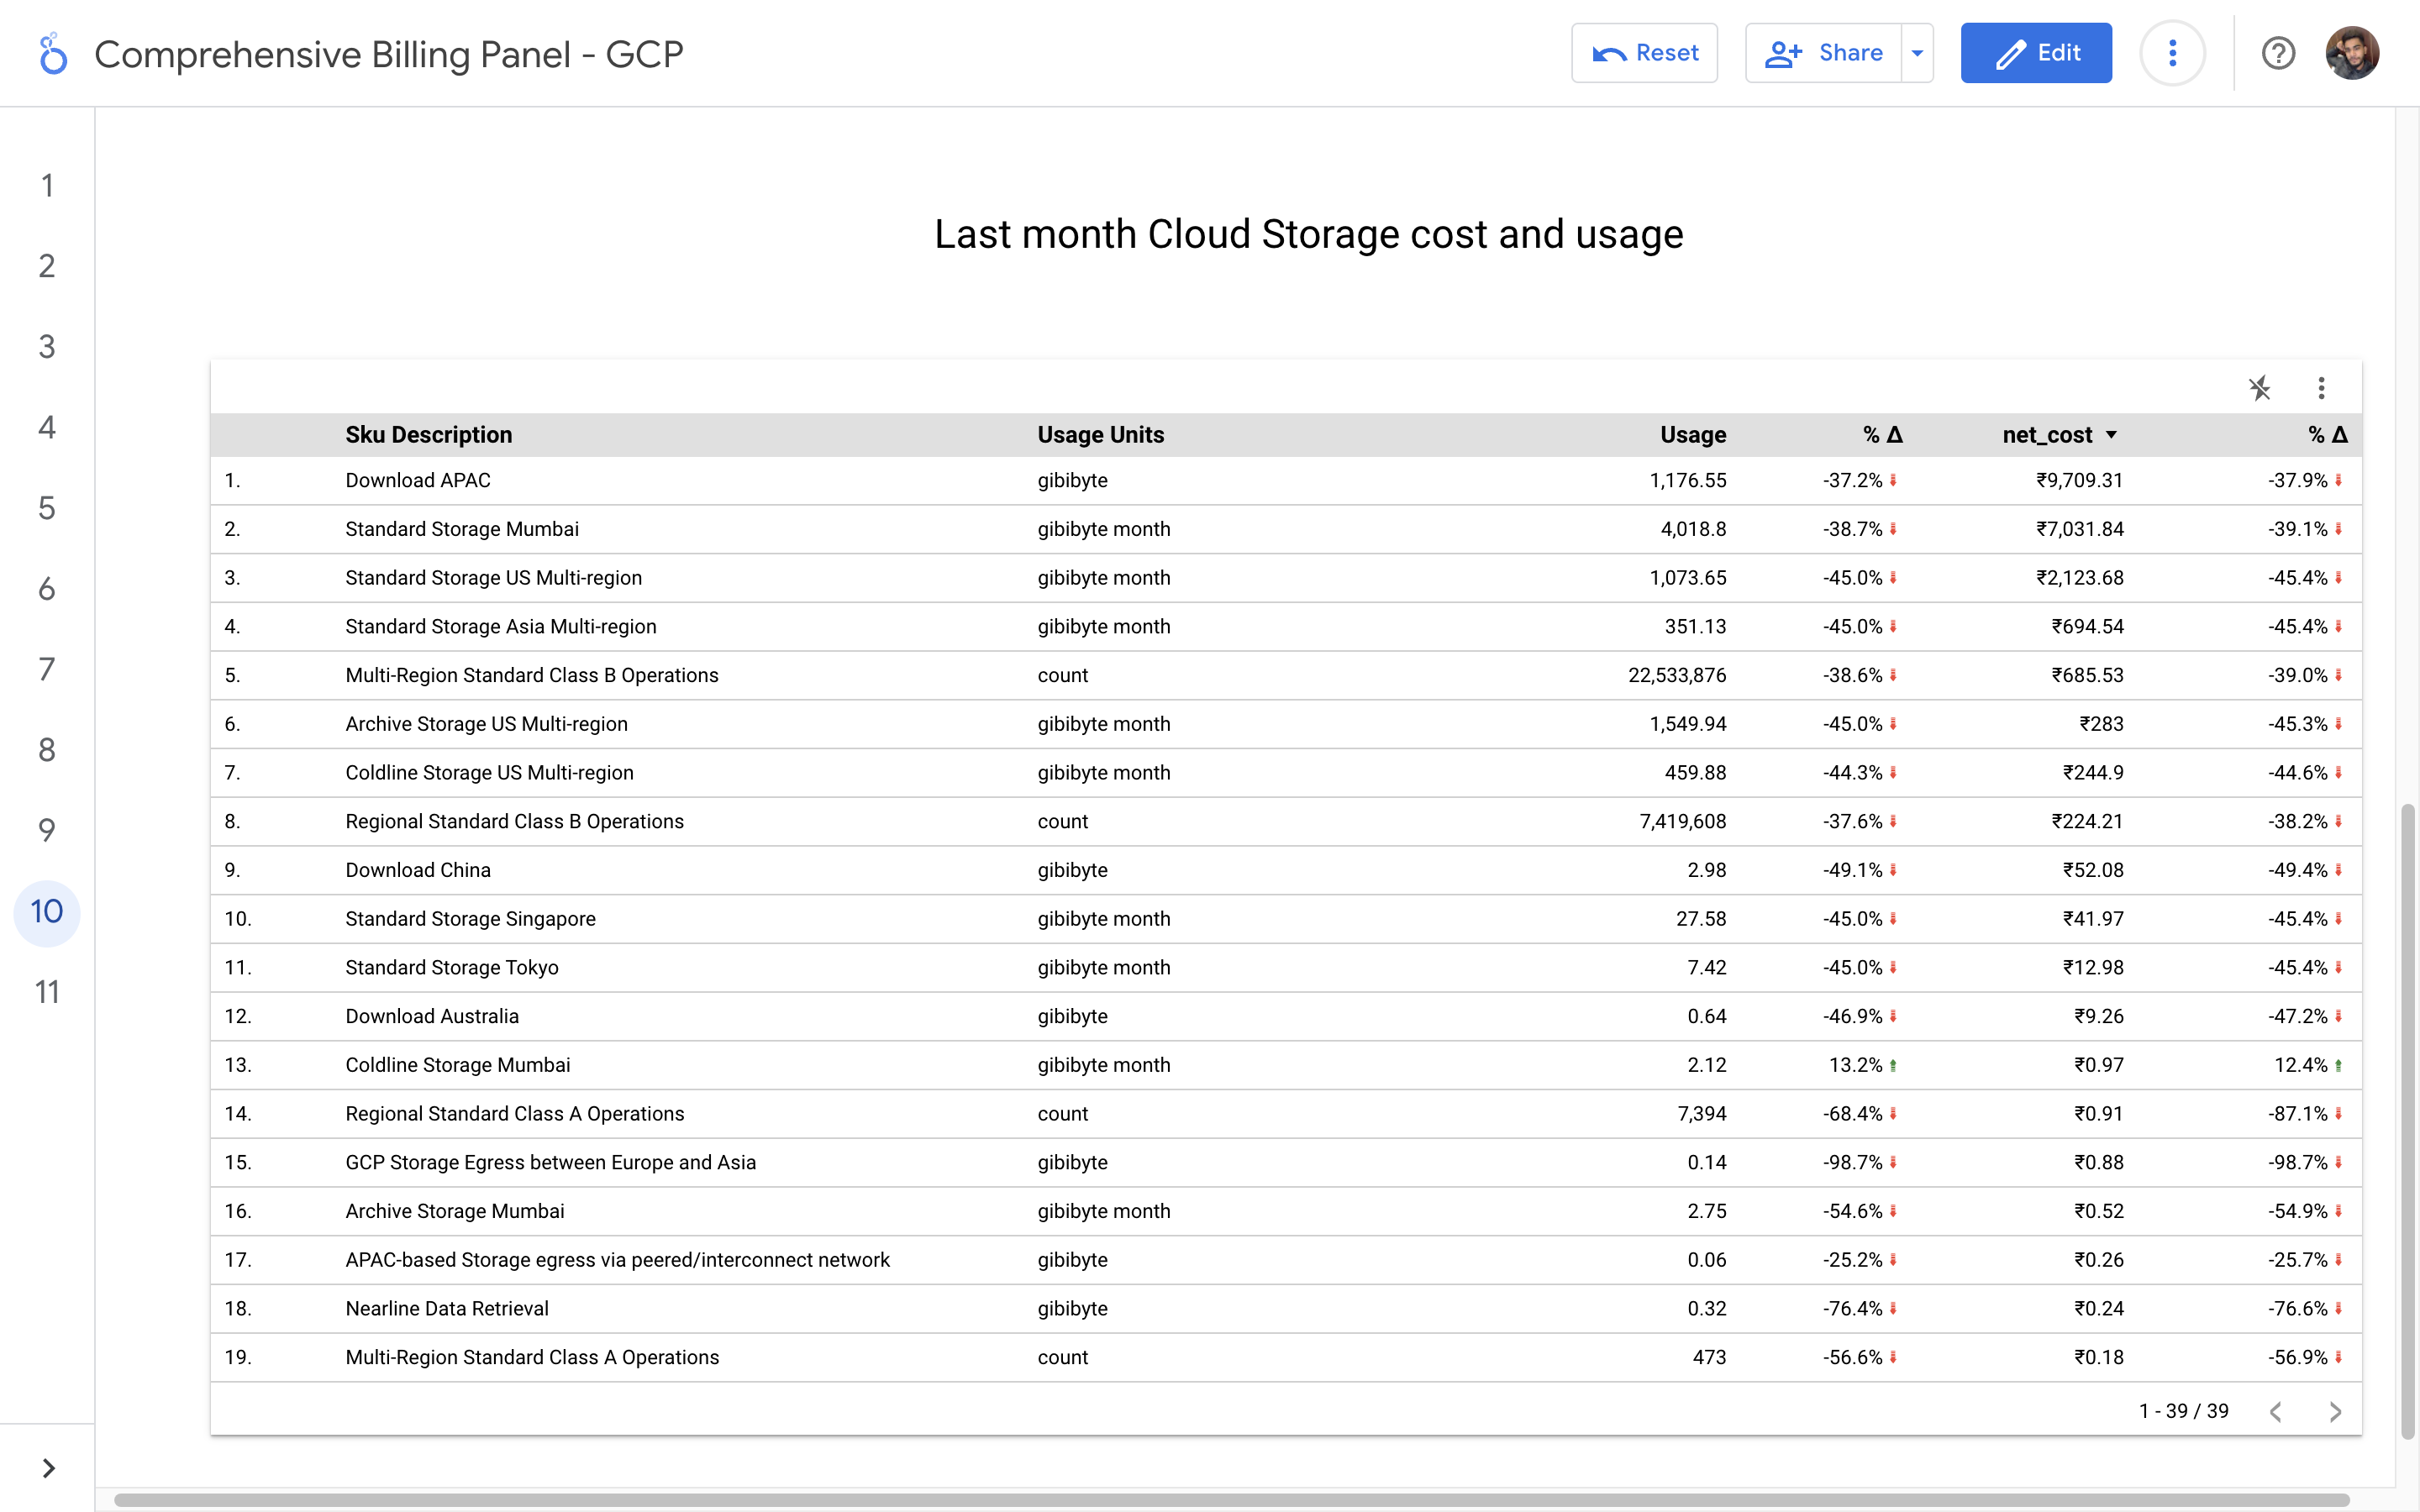This screenshot has height=1512, width=2420.
Task: Click the net_cost sort arrow
Action: 2111,435
